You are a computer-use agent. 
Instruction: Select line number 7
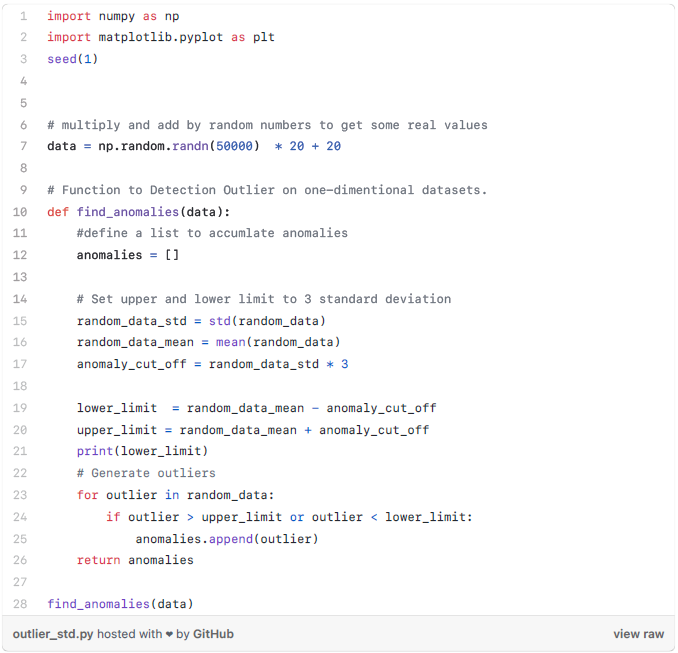tap(23, 146)
